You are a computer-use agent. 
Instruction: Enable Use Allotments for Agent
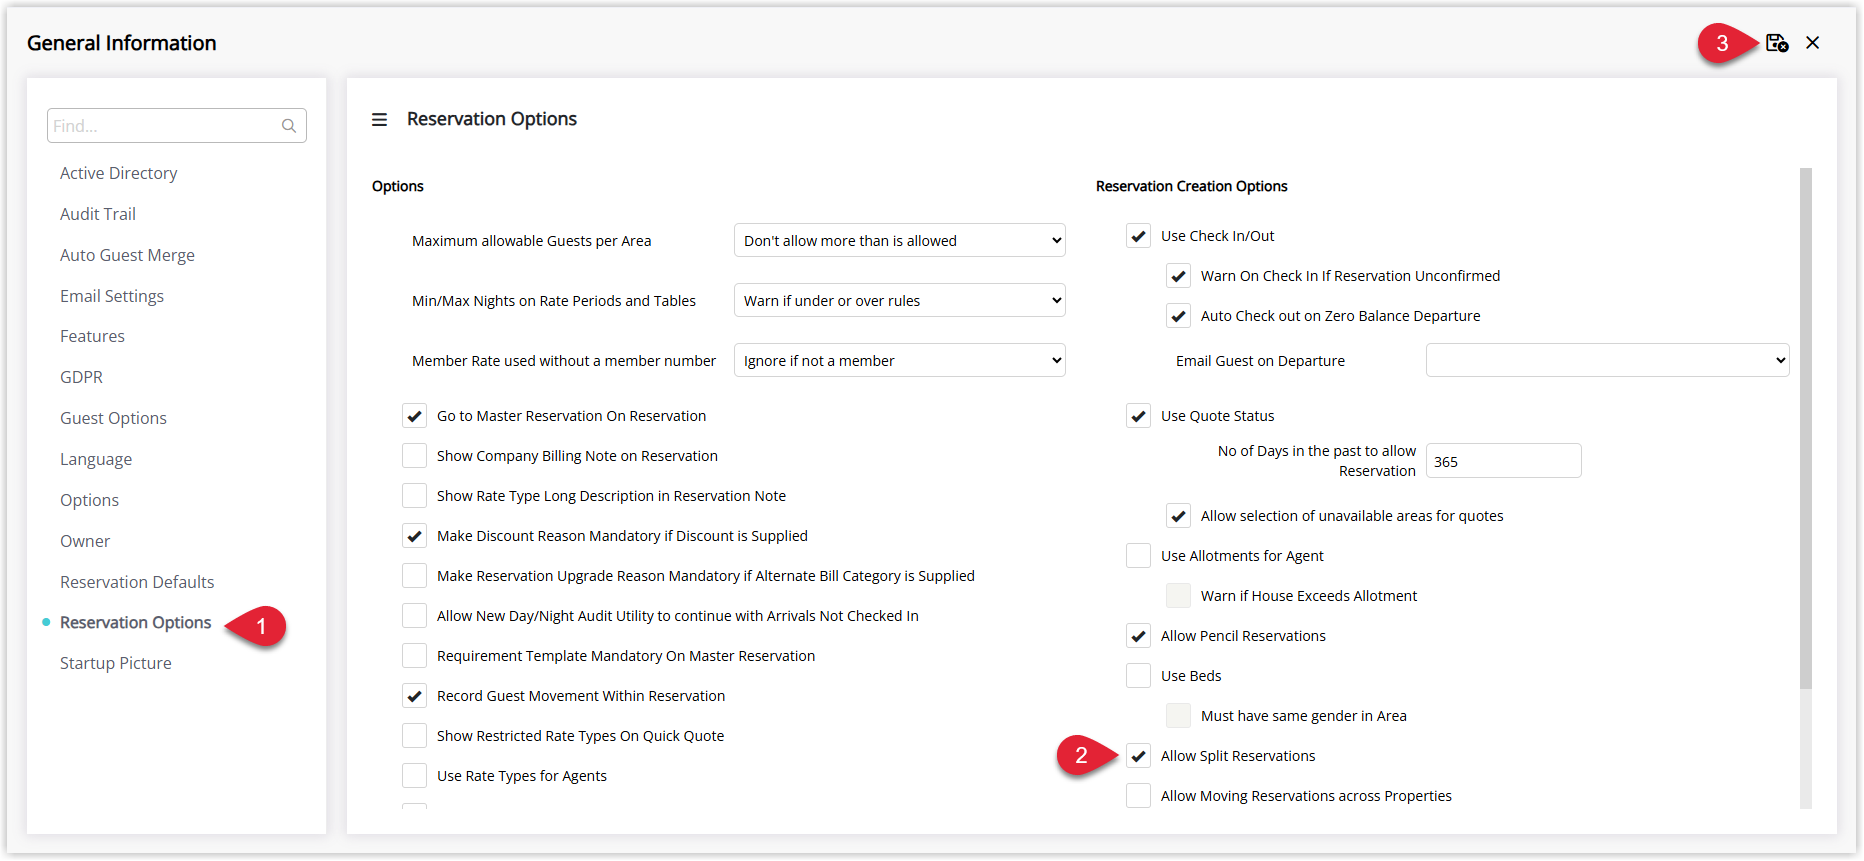tap(1139, 556)
